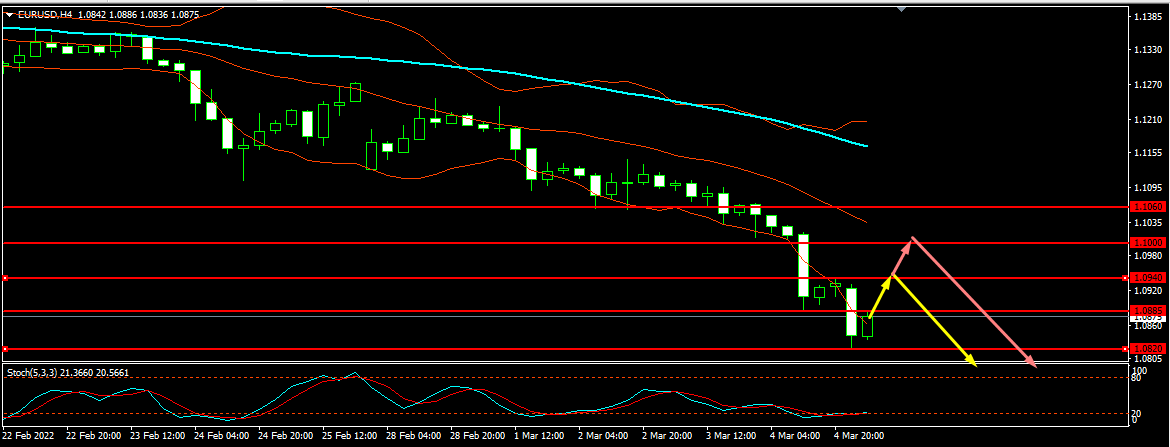Click the last green candlestick on chart
Viewport: 1170px width, 447px height.
867,326
